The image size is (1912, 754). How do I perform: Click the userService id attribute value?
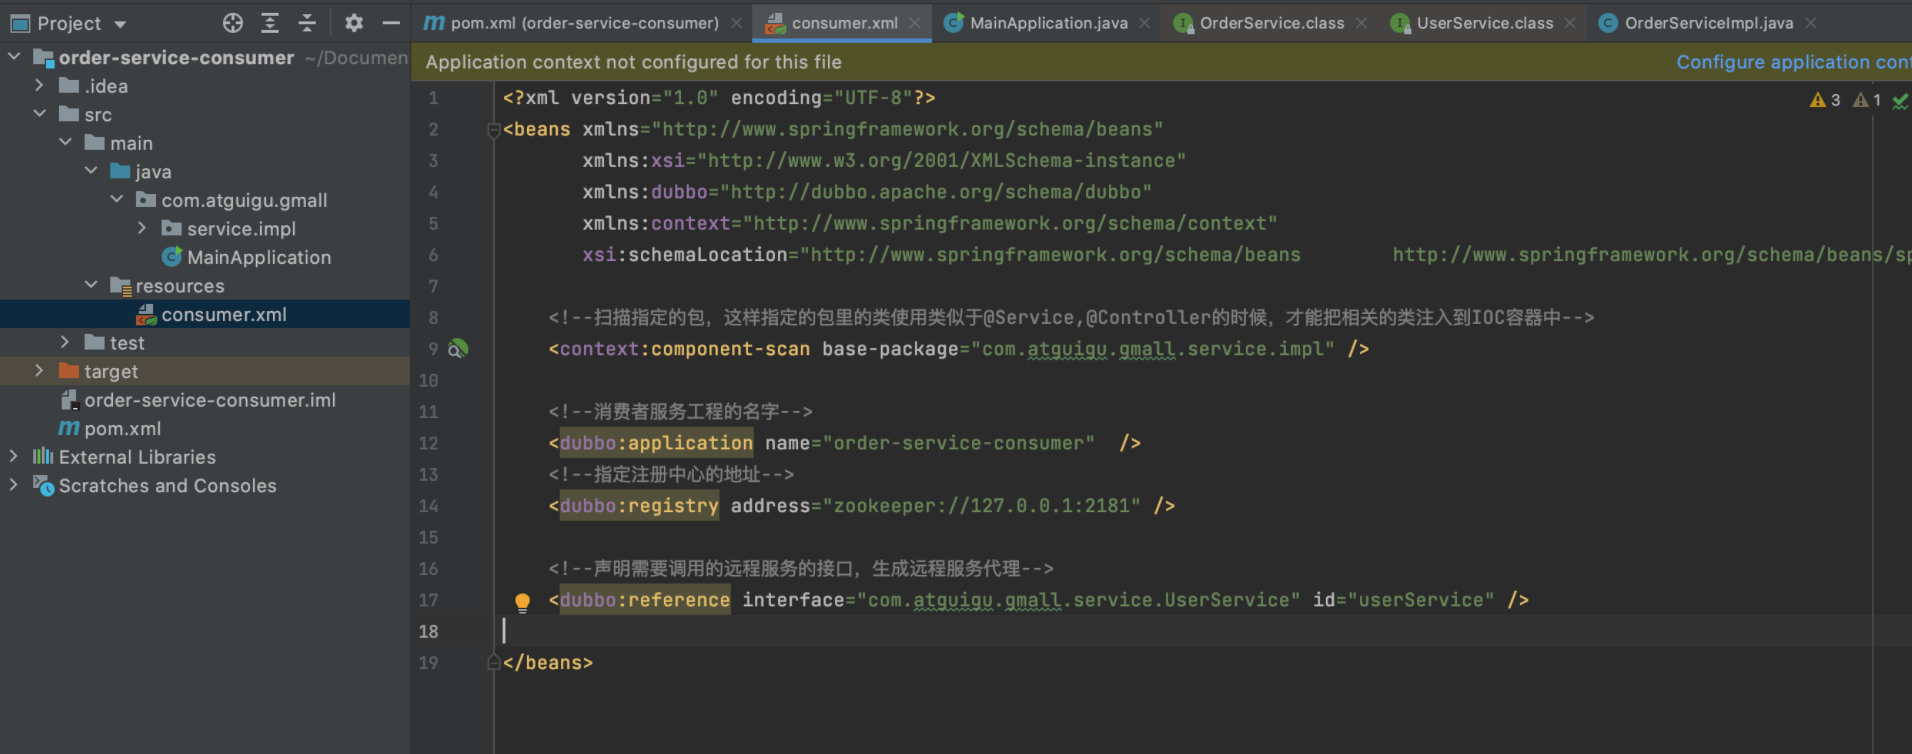[1421, 600]
